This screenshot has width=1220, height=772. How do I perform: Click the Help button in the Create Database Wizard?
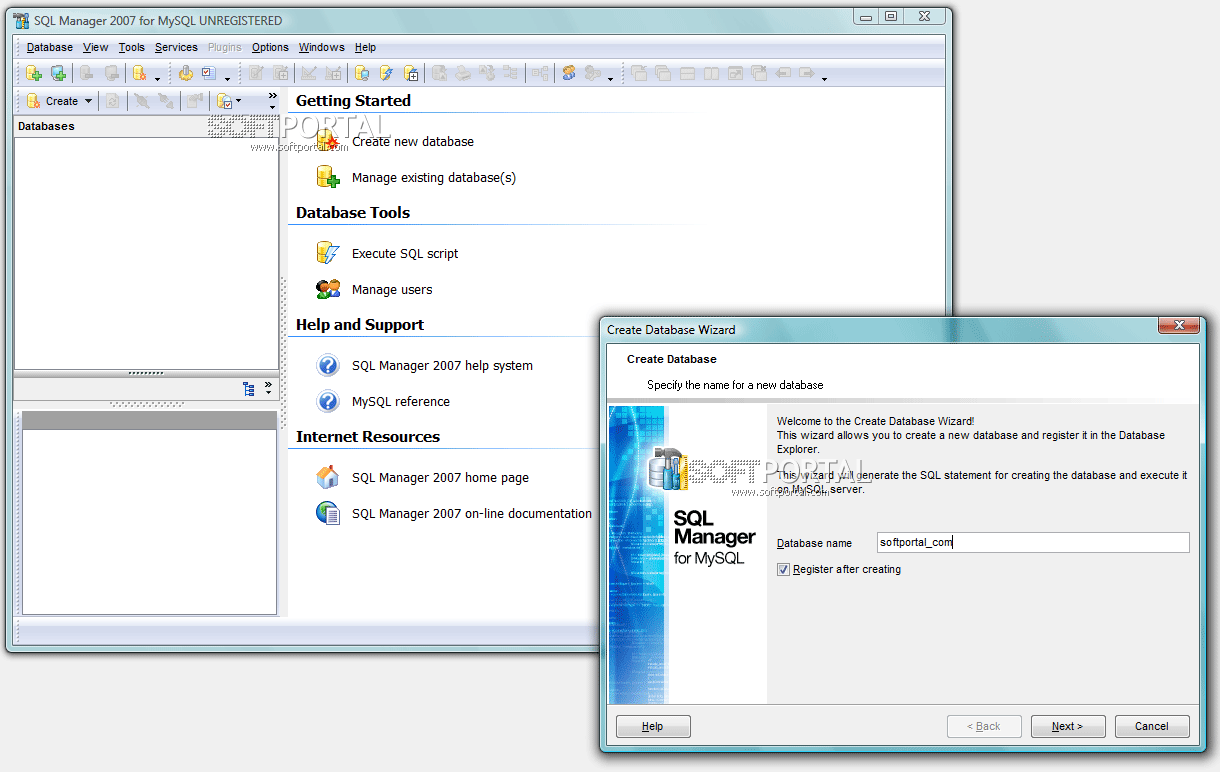653,726
